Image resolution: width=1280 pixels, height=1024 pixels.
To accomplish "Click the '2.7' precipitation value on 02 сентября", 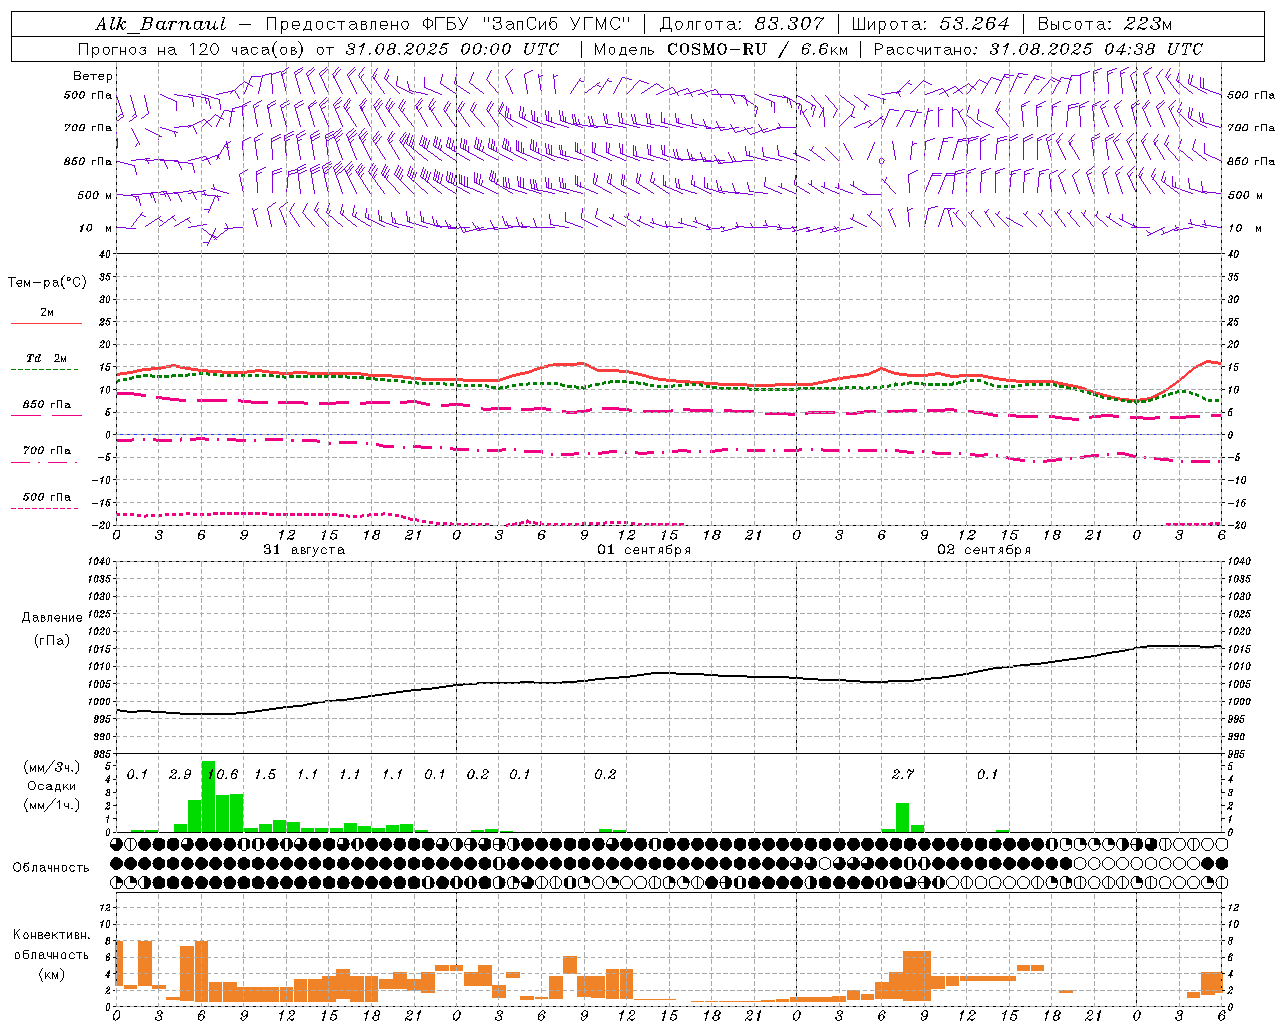I will (x=902, y=775).
